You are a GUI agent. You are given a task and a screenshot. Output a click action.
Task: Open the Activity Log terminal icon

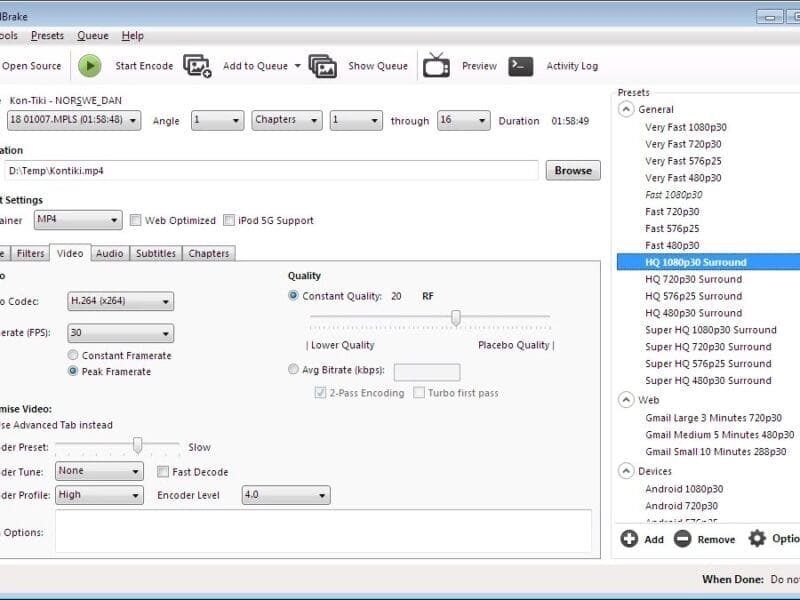[520, 66]
